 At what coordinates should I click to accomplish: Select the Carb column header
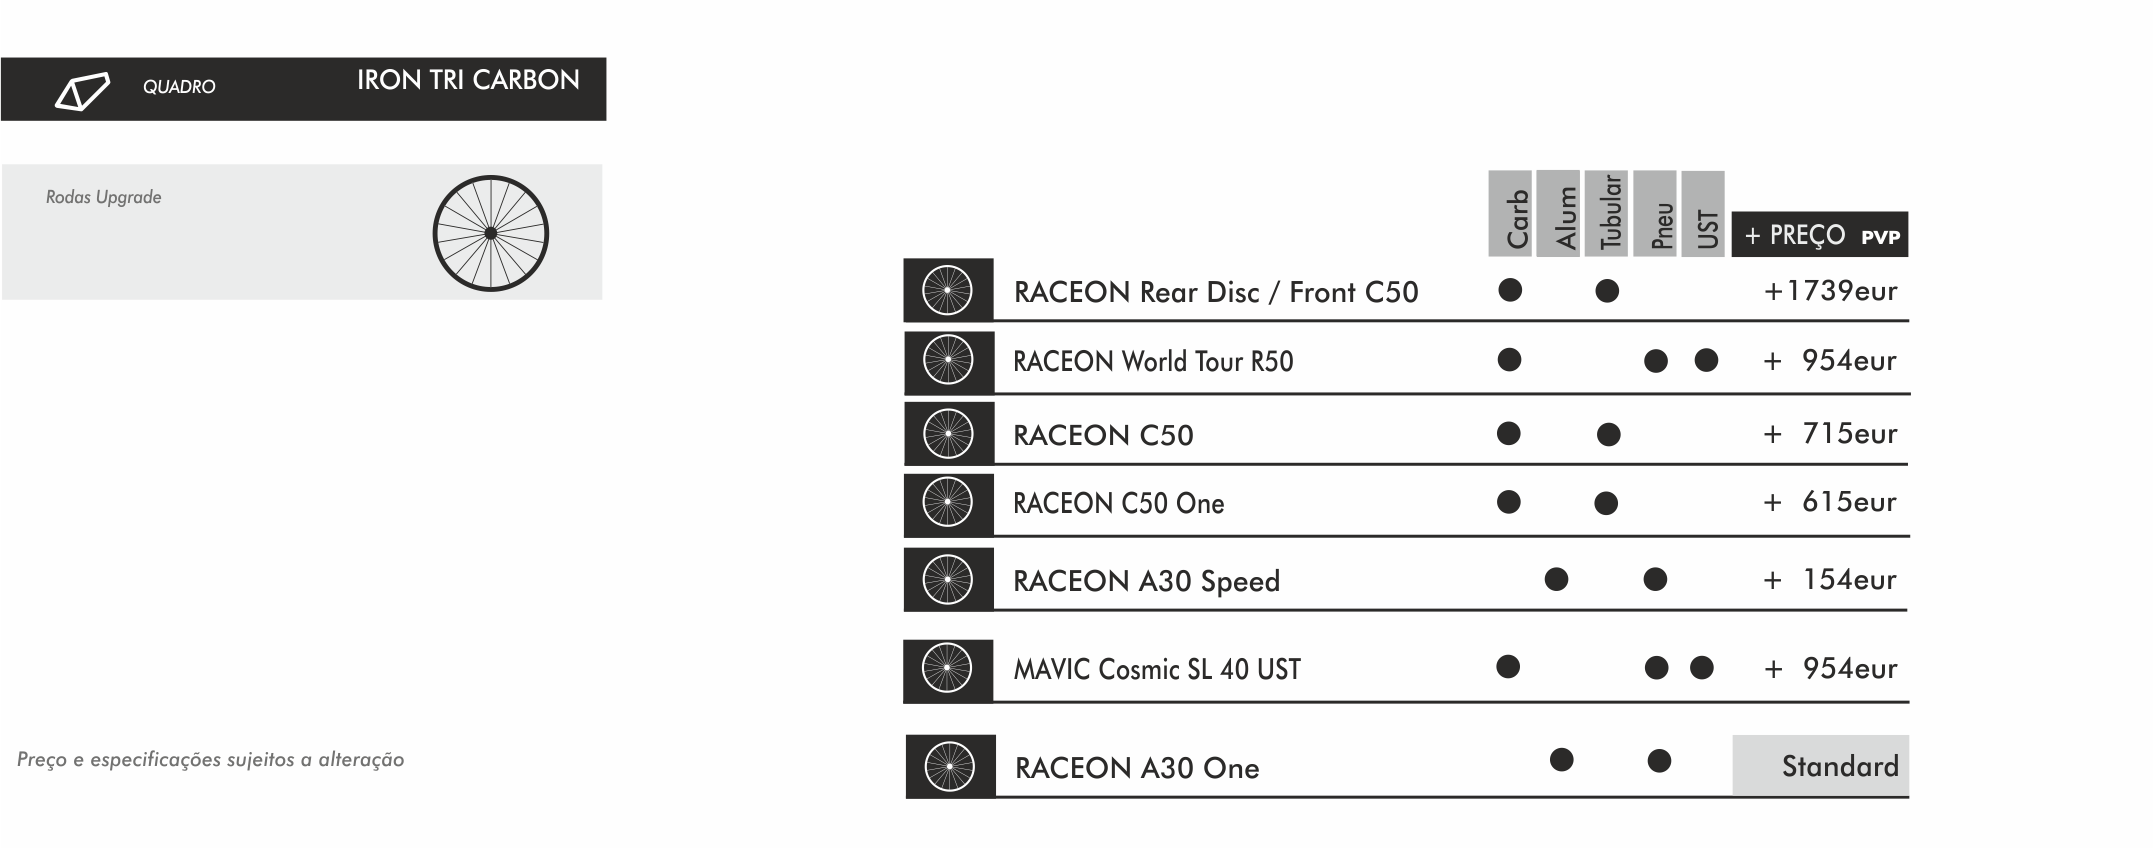[x=1510, y=214]
